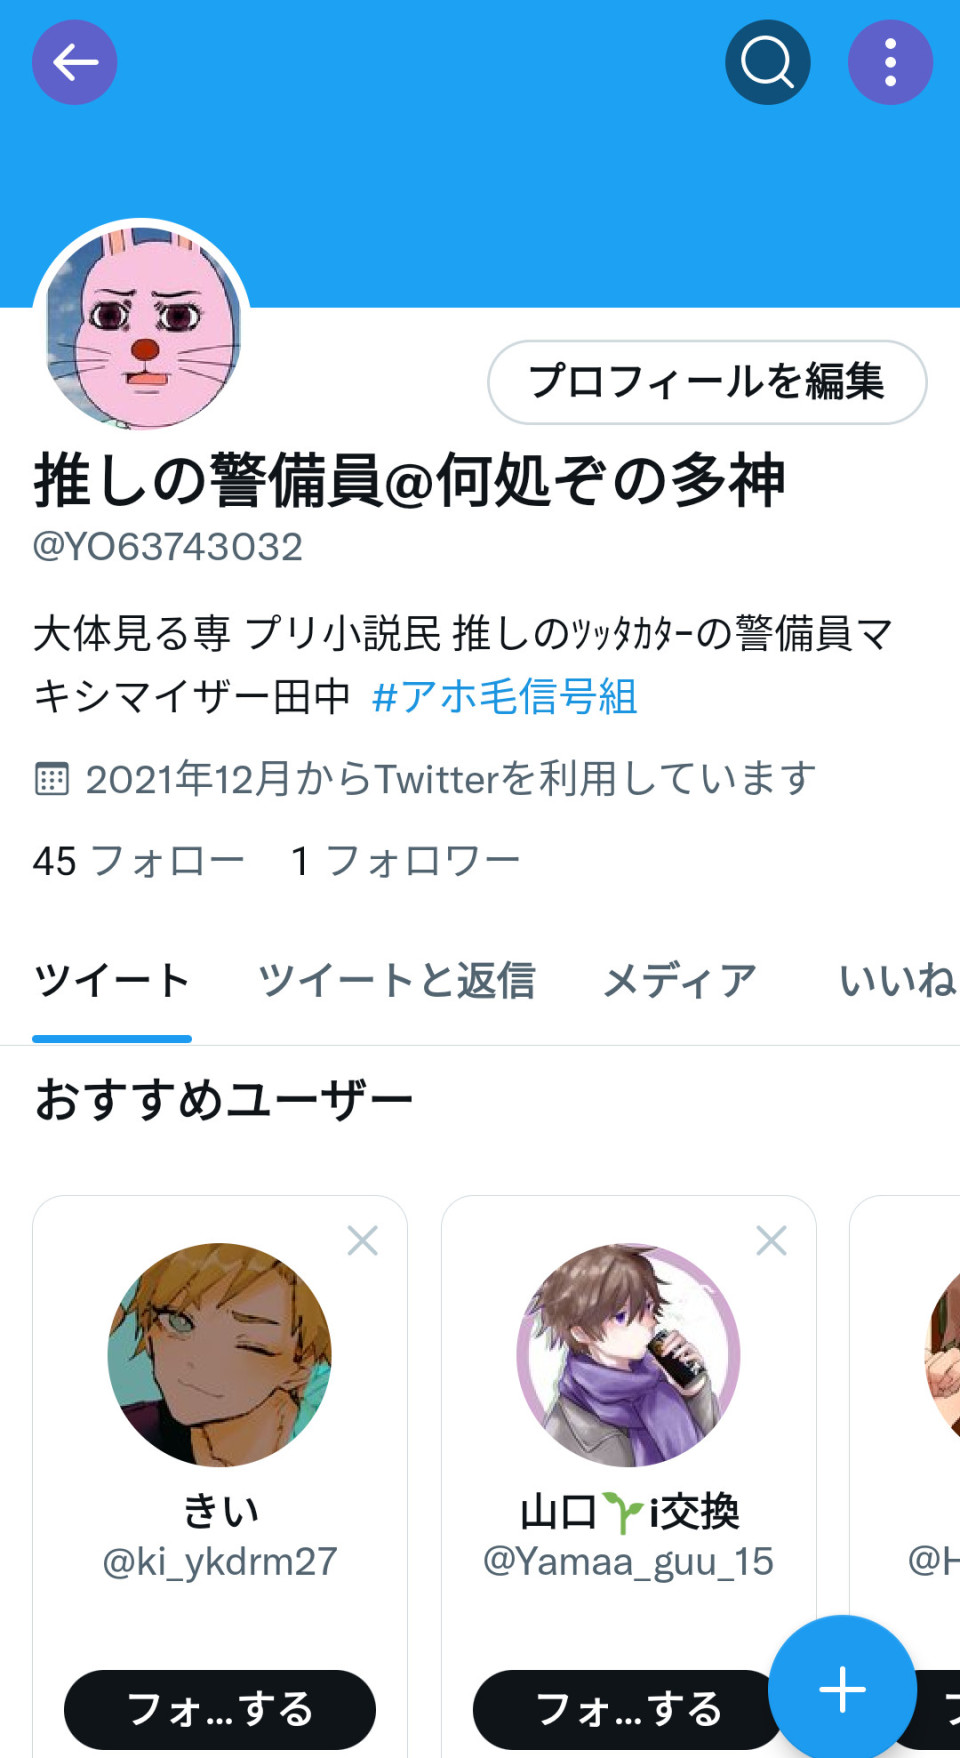View the 1 フォロワー followers list
Screen dimensions: 960x1758
point(405,860)
